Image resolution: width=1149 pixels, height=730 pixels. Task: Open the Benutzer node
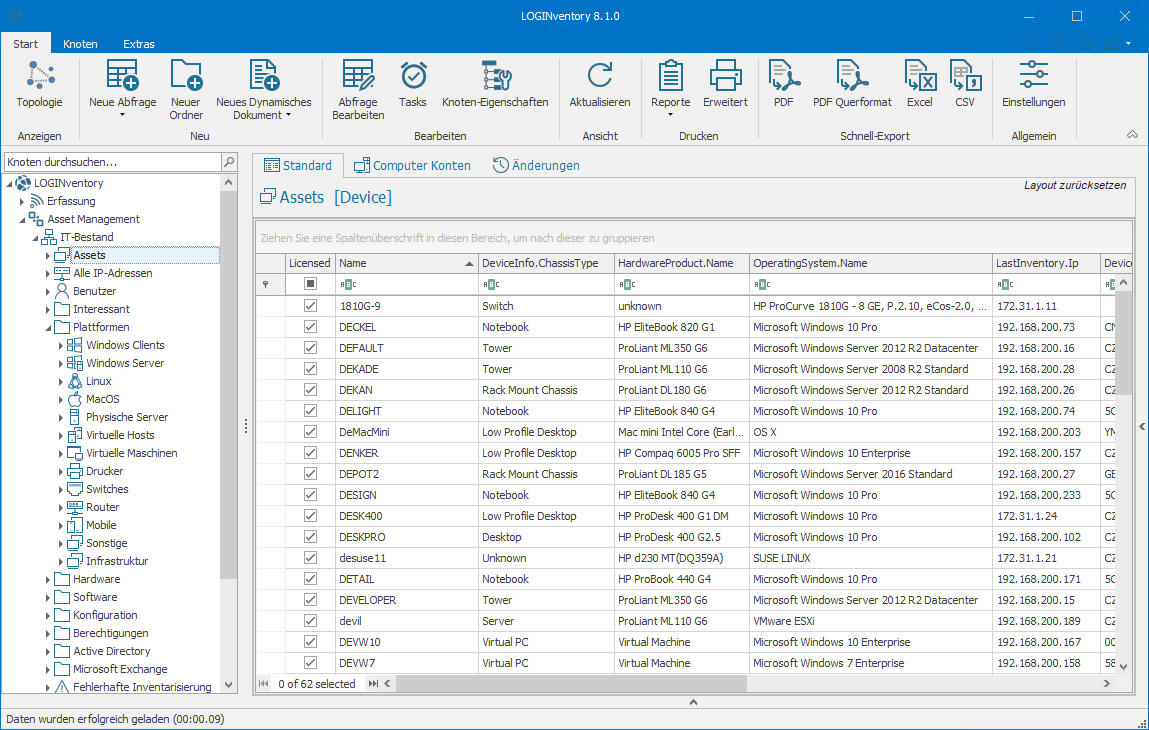94,291
